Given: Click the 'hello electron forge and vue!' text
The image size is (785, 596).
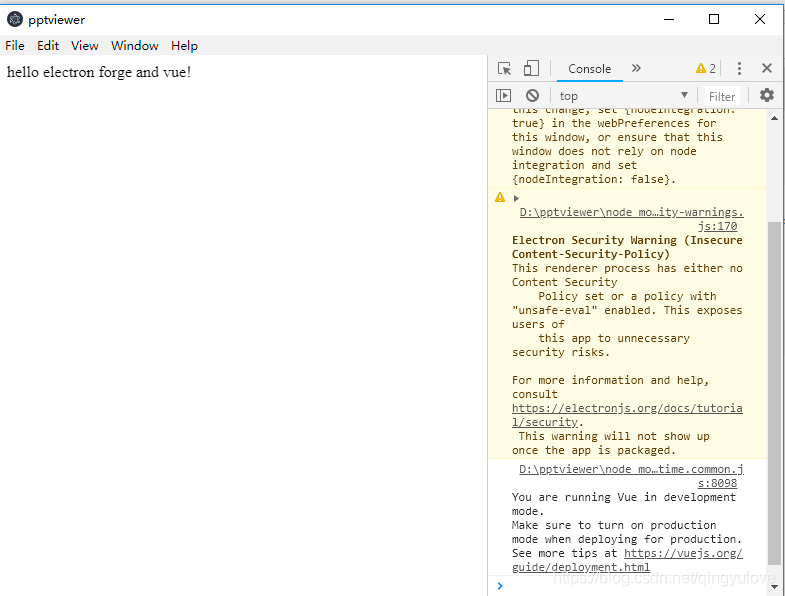Looking at the screenshot, I should pos(99,72).
